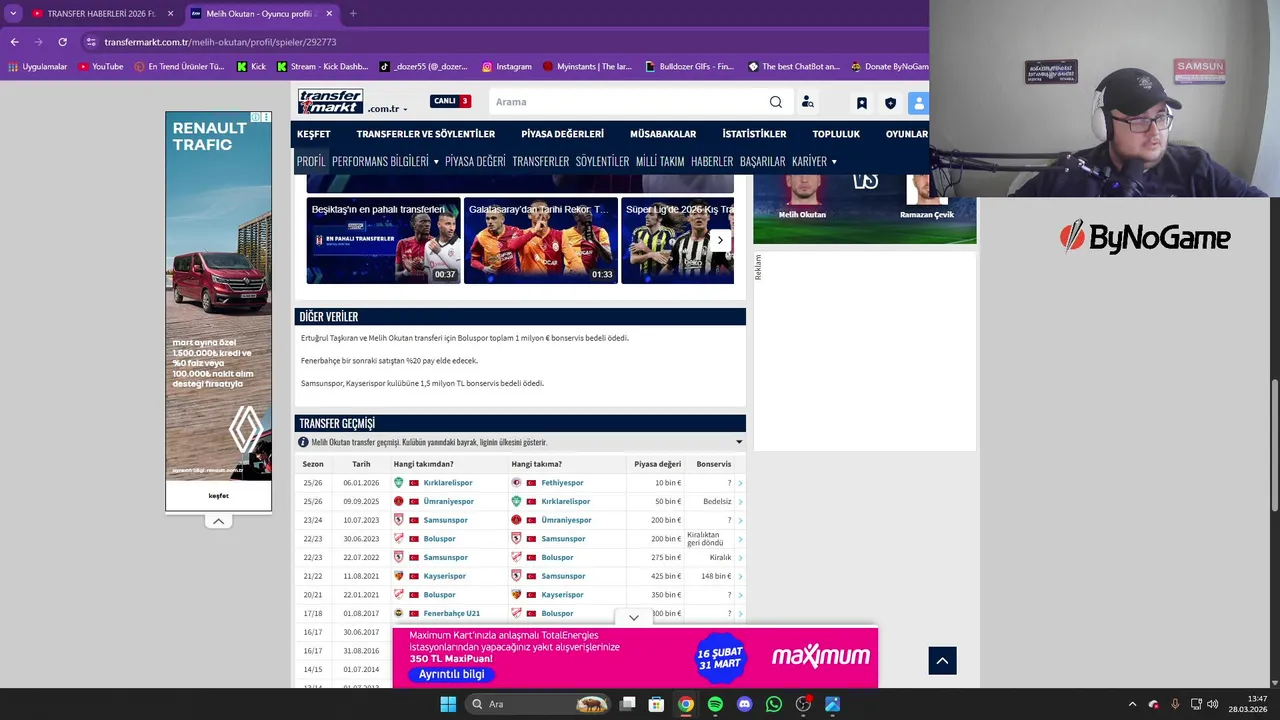
Task: Click into the Arama search field
Action: pyautogui.click(x=628, y=102)
